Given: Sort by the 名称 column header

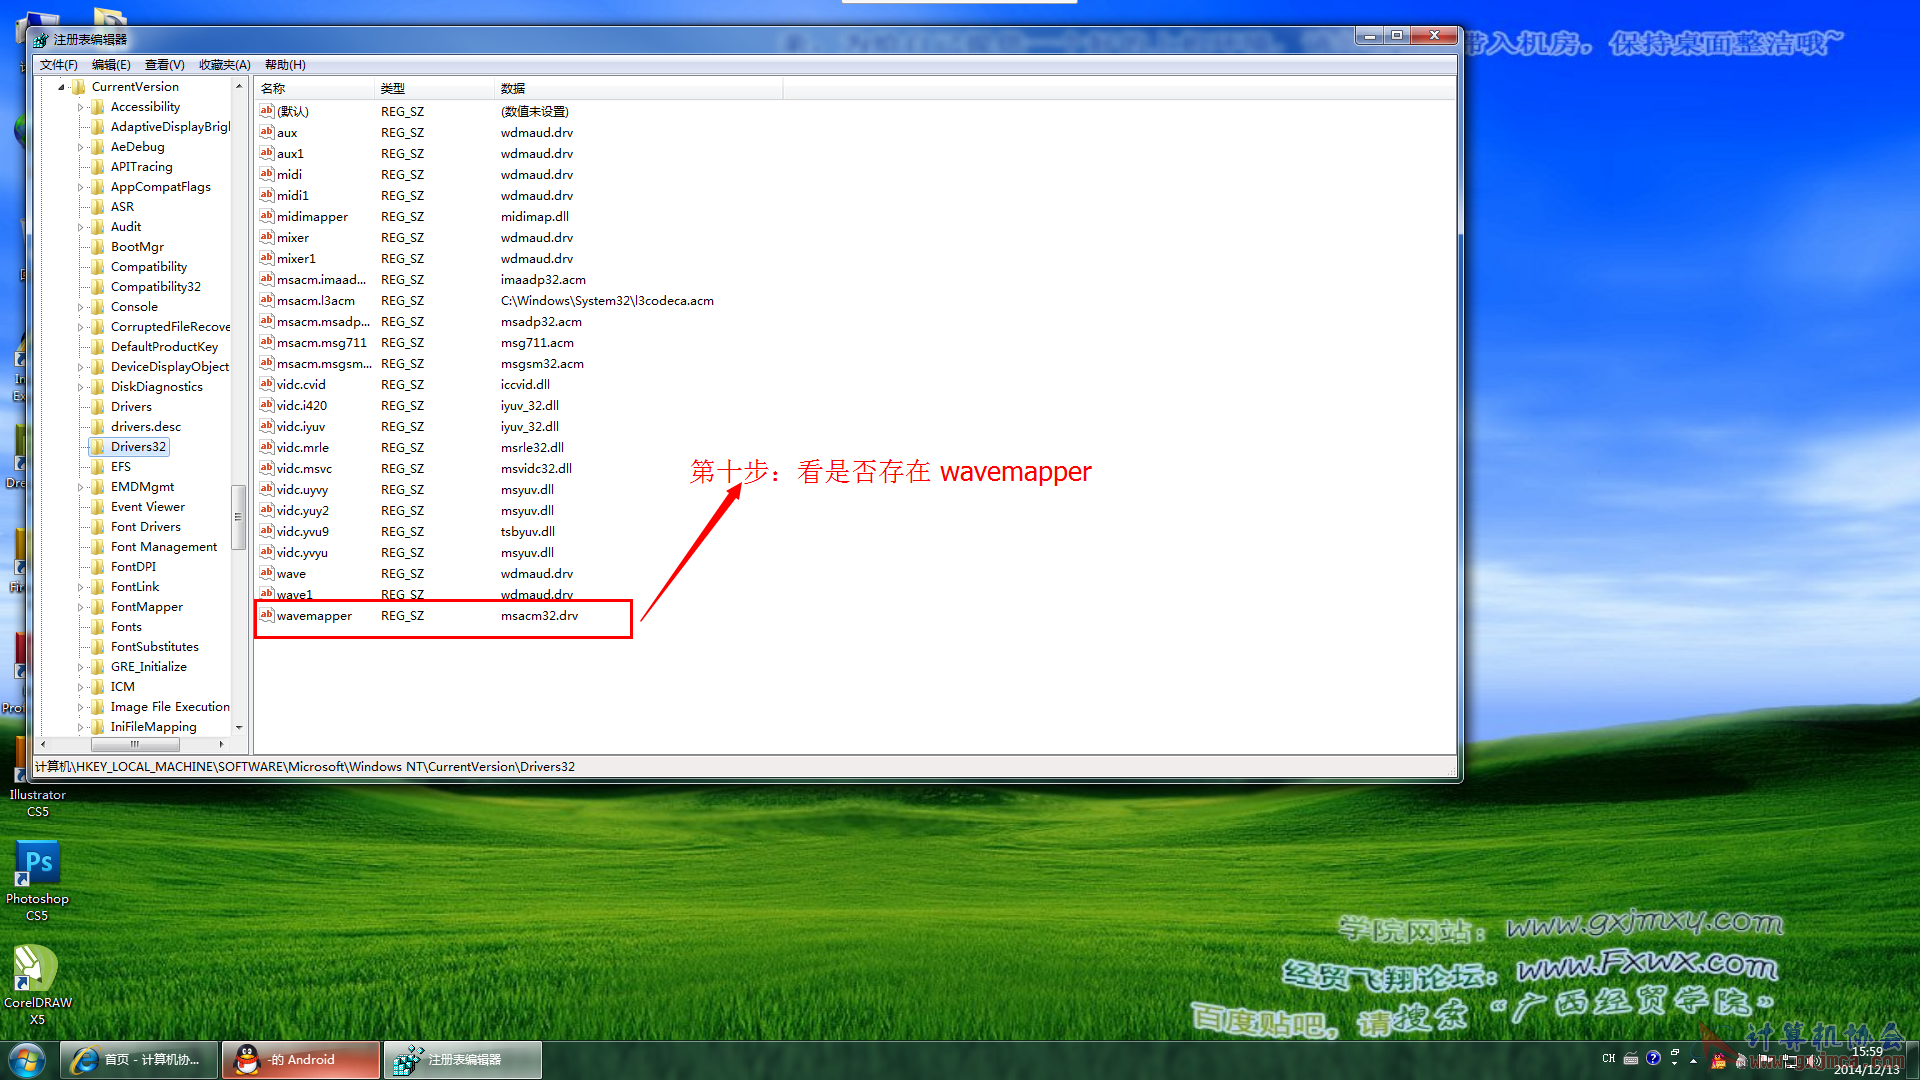Looking at the screenshot, I should tap(315, 88).
